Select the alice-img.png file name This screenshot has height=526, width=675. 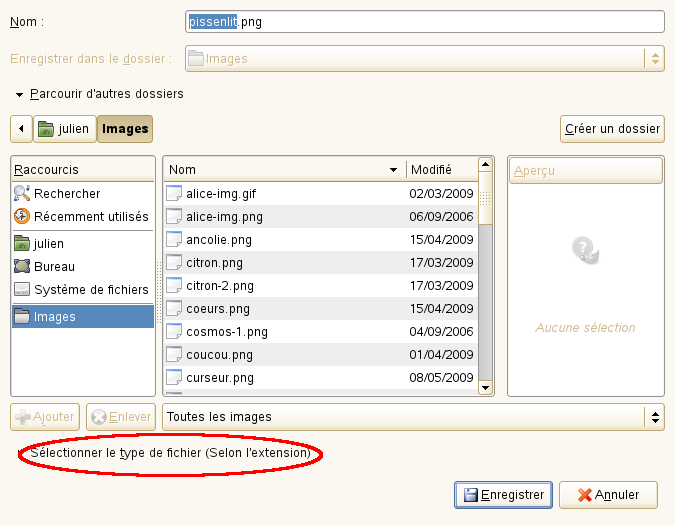(224, 217)
